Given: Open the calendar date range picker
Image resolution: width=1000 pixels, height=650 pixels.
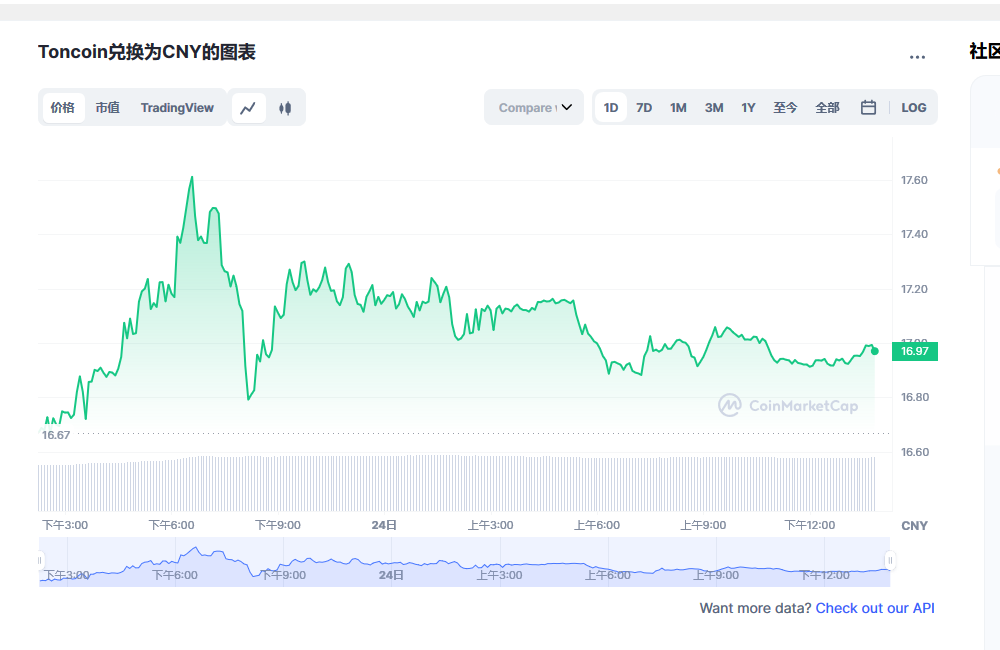Looking at the screenshot, I should point(868,108).
